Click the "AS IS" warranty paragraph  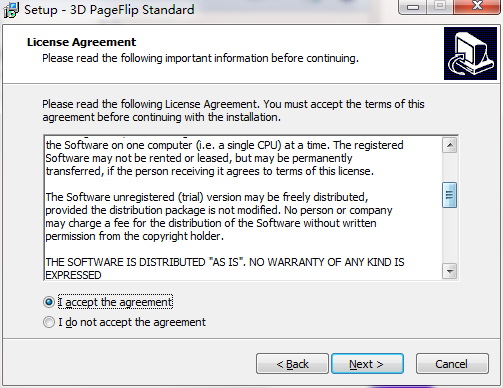pyautogui.click(x=225, y=268)
